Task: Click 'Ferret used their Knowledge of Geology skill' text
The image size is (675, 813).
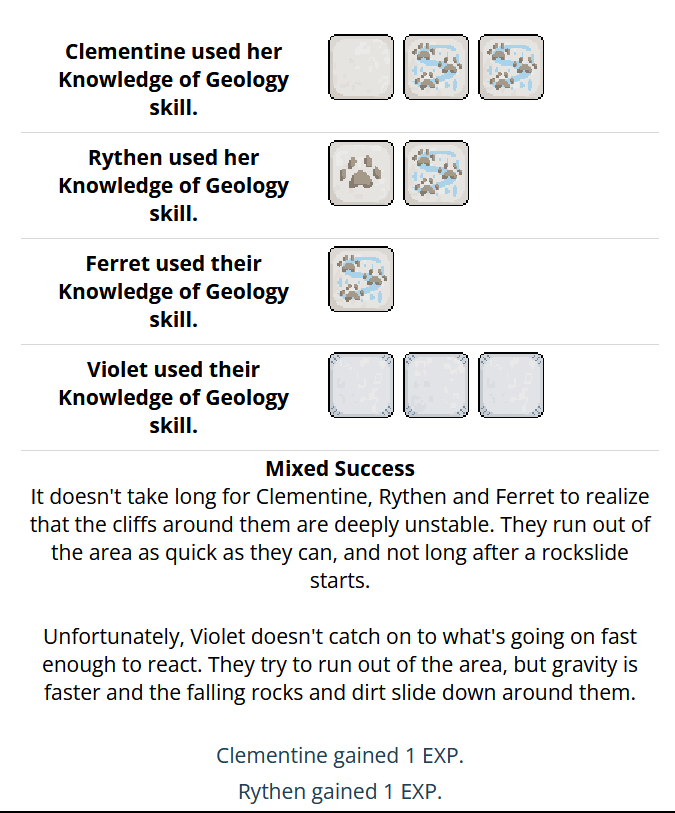Action: tap(173, 291)
